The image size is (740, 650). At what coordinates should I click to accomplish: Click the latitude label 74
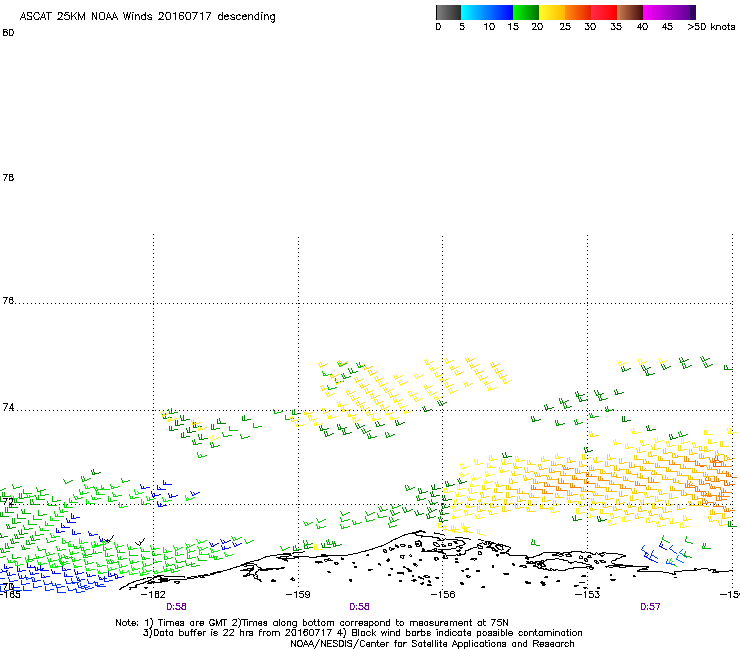(8, 407)
